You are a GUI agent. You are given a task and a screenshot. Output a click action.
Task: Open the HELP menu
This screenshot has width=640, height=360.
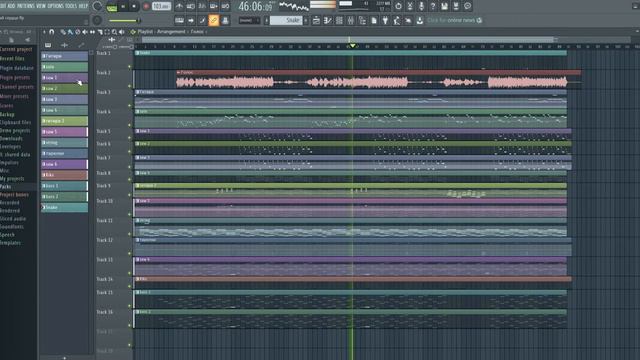click(x=83, y=6)
